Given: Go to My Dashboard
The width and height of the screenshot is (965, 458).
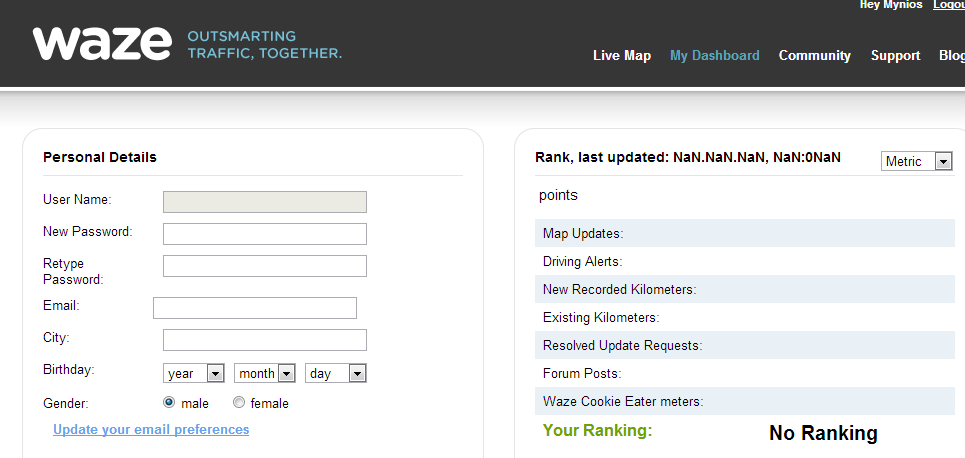Looking at the screenshot, I should point(715,55).
